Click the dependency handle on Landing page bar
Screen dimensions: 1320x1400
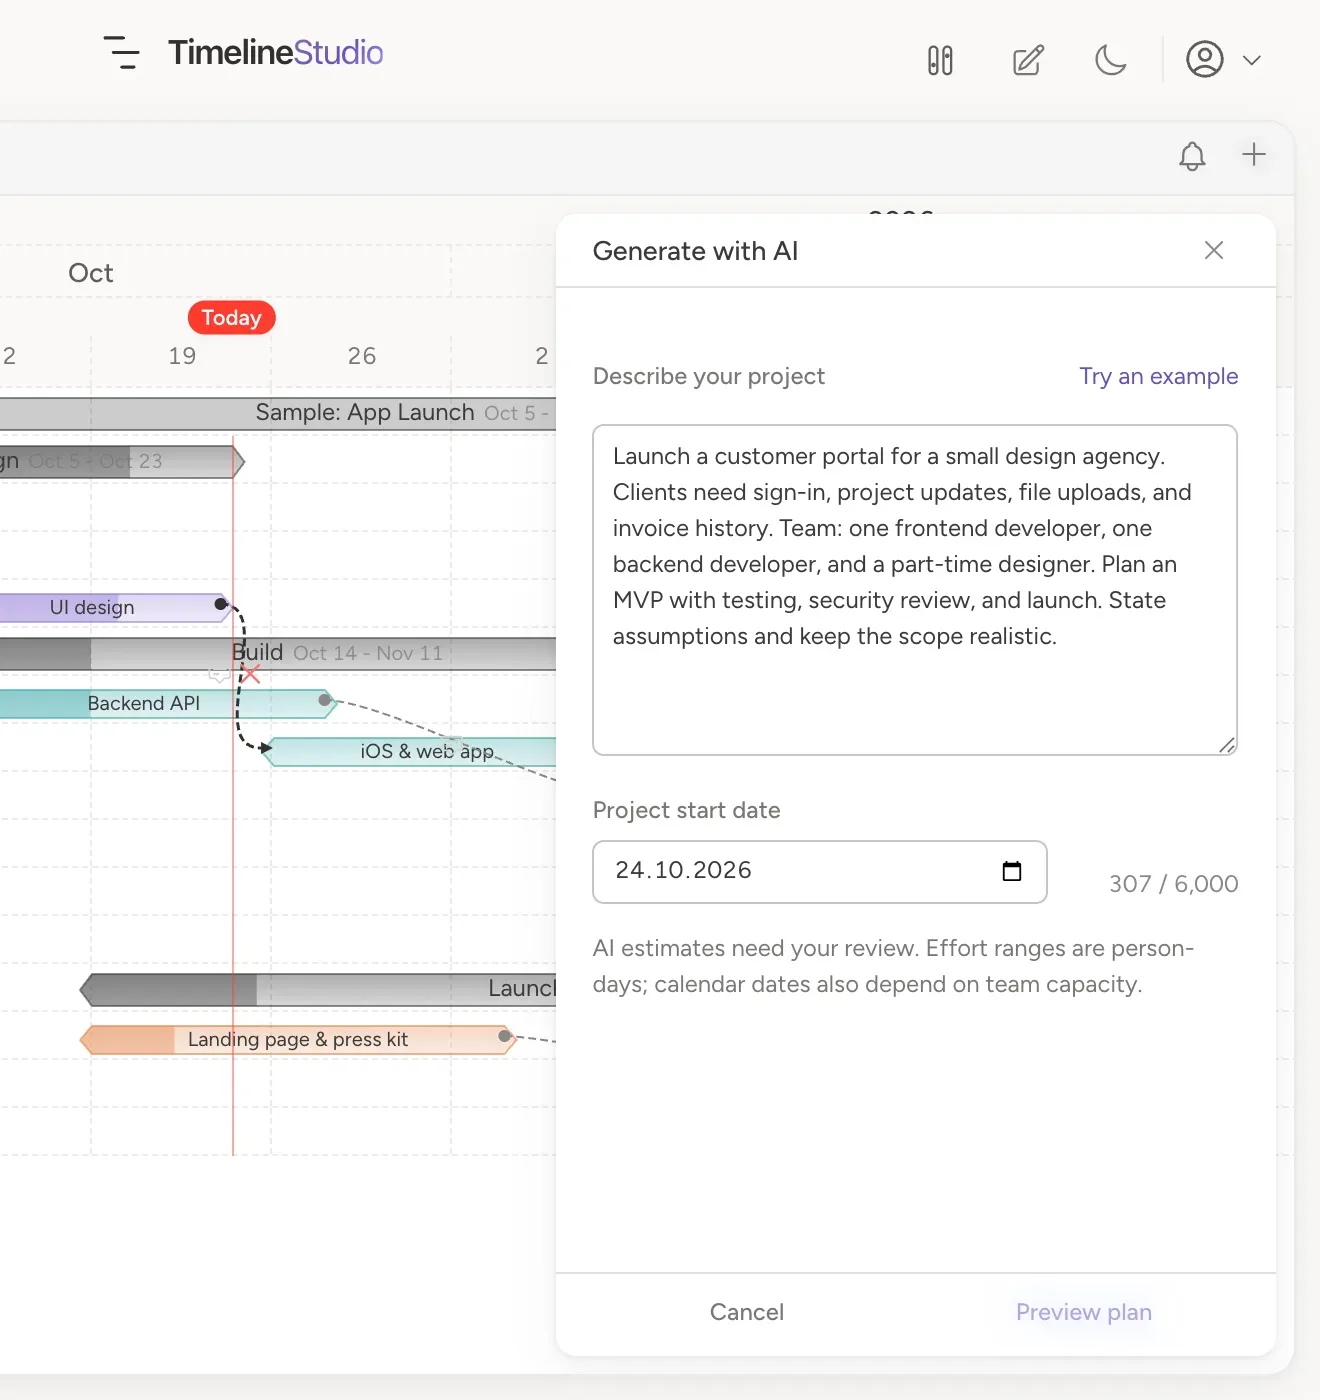pos(505,1036)
